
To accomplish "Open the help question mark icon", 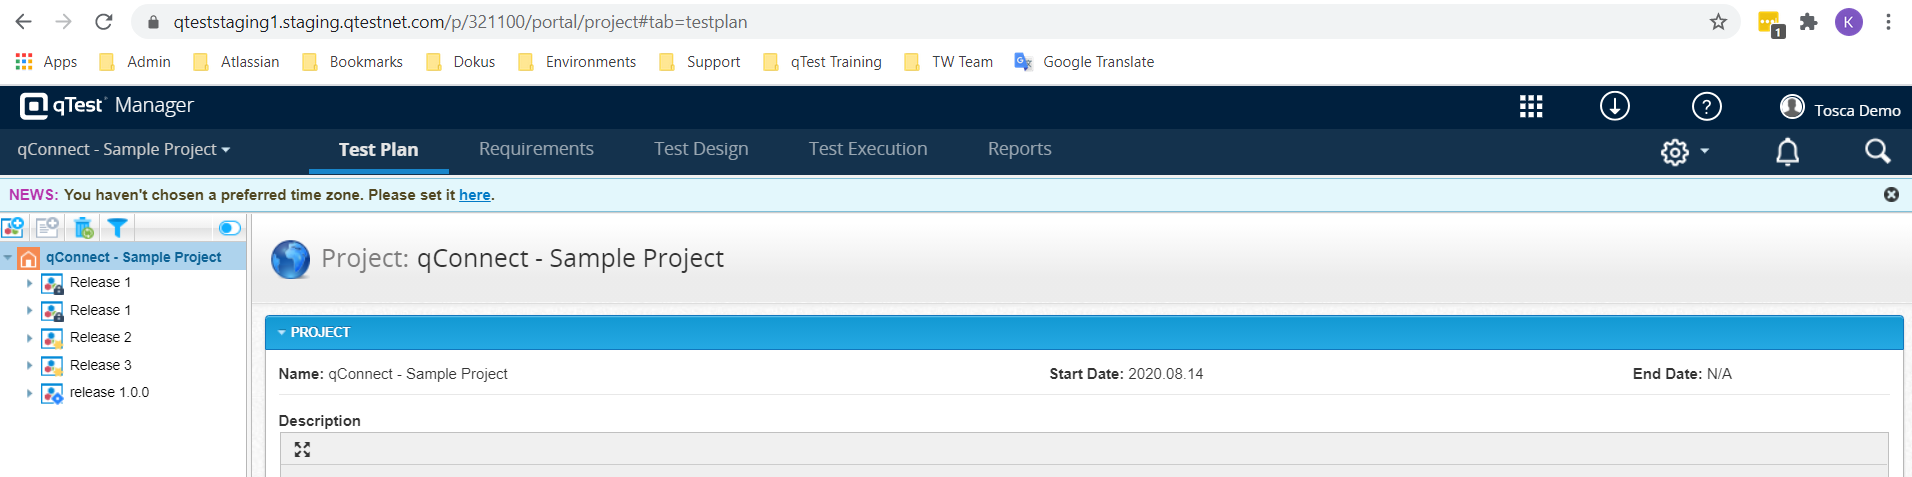I will point(1707,106).
